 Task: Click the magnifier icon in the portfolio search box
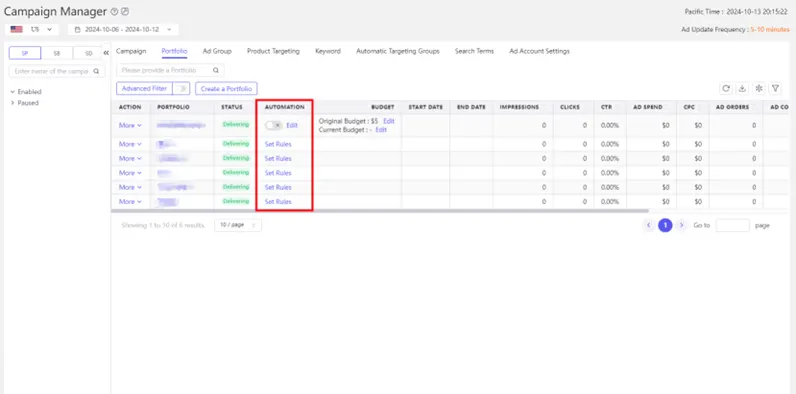[216, 70]
